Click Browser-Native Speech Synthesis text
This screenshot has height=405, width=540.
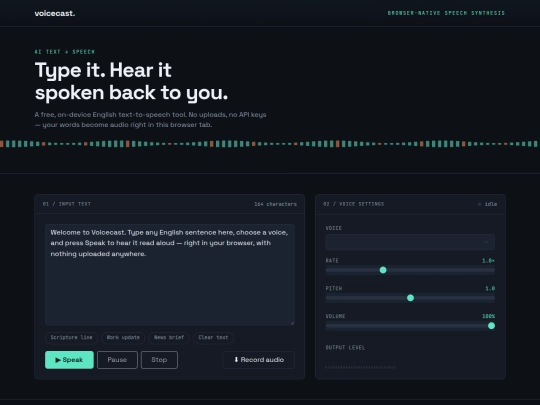pyautogui.click(x=446, y=13)
